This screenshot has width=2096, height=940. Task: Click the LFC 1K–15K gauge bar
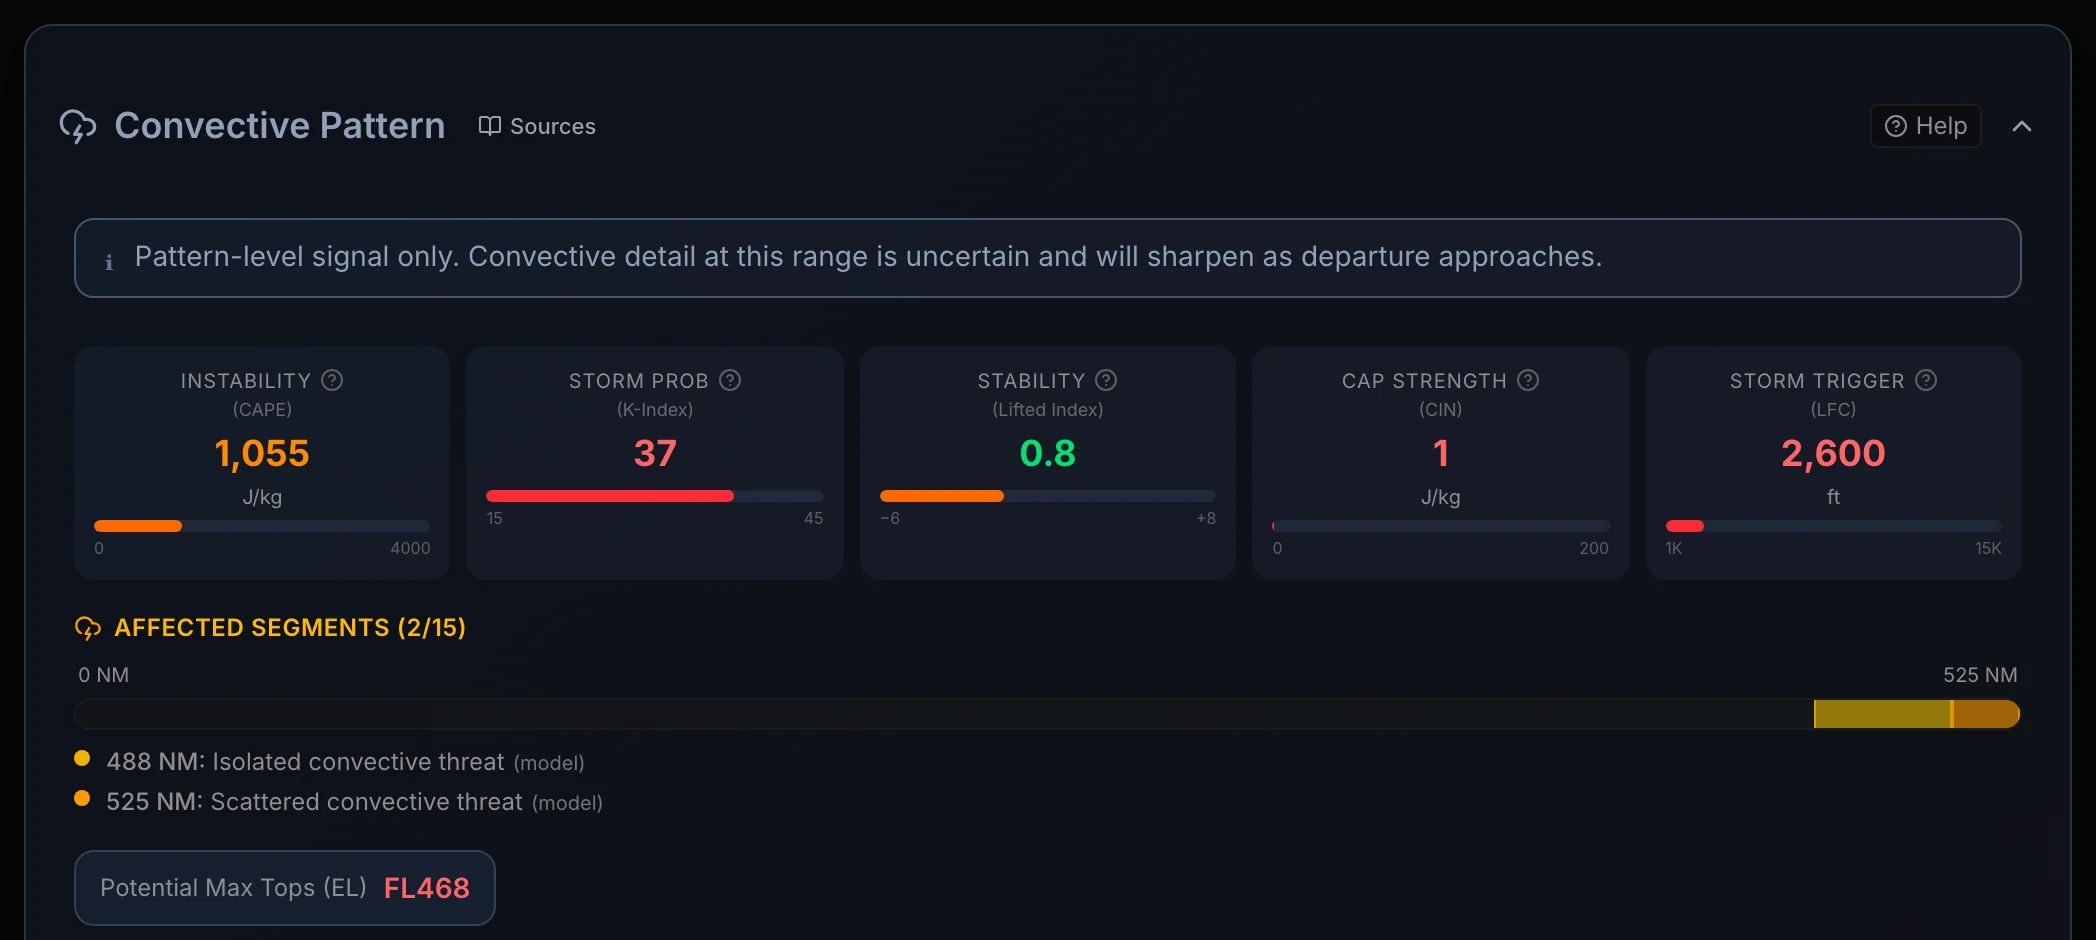pos(1834,526)
